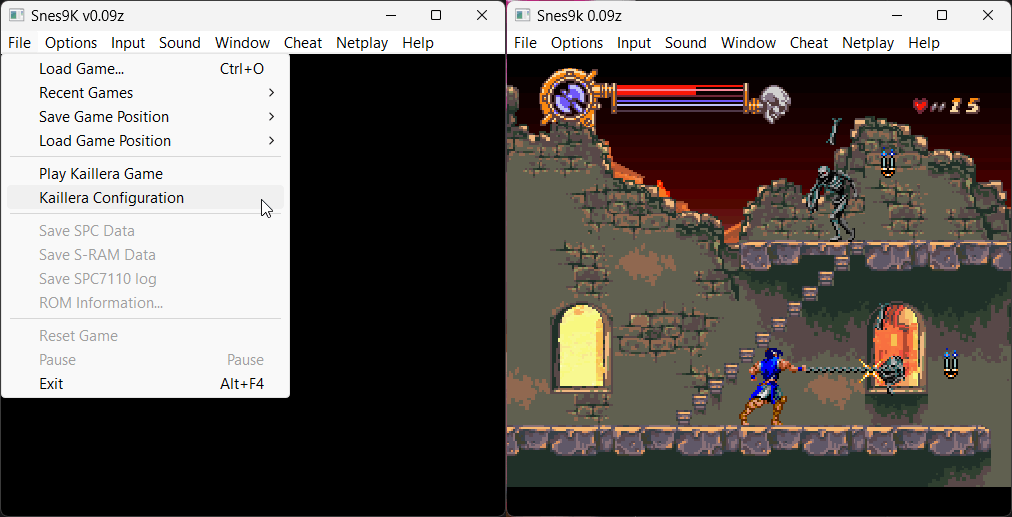1012x517 pixels.
Task: Open File menu in right Snes9k 0.09z window
Action: [525, 43]
